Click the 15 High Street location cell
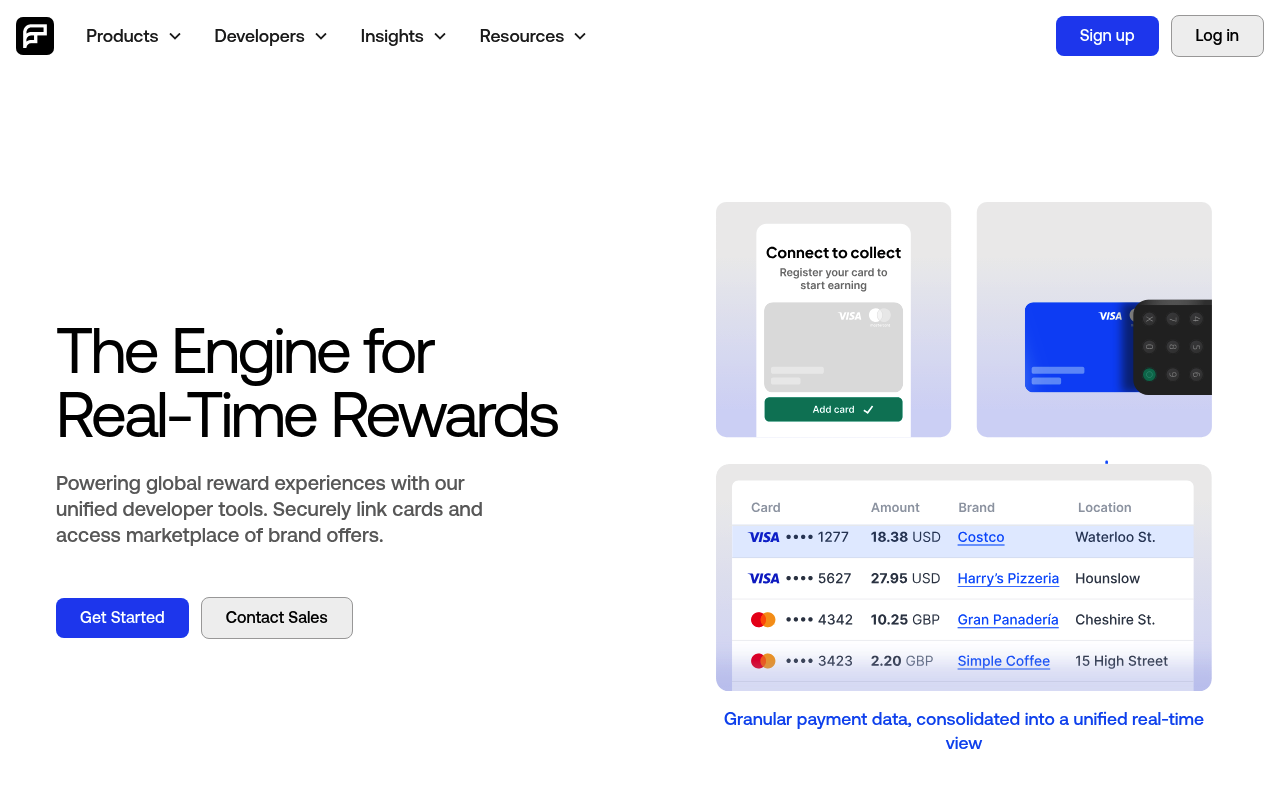 (x=1122, y=661)
